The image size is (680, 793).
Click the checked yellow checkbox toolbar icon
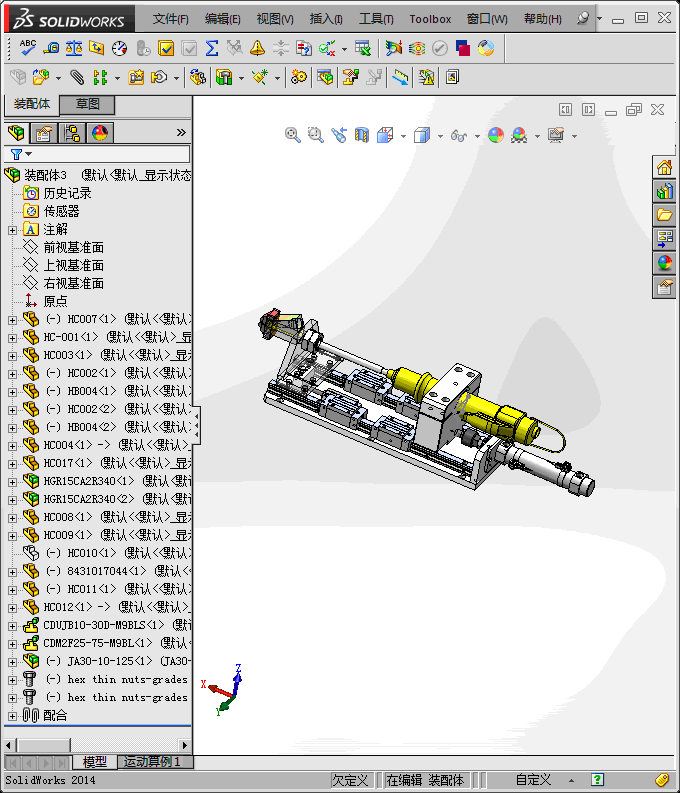(165, 48)
